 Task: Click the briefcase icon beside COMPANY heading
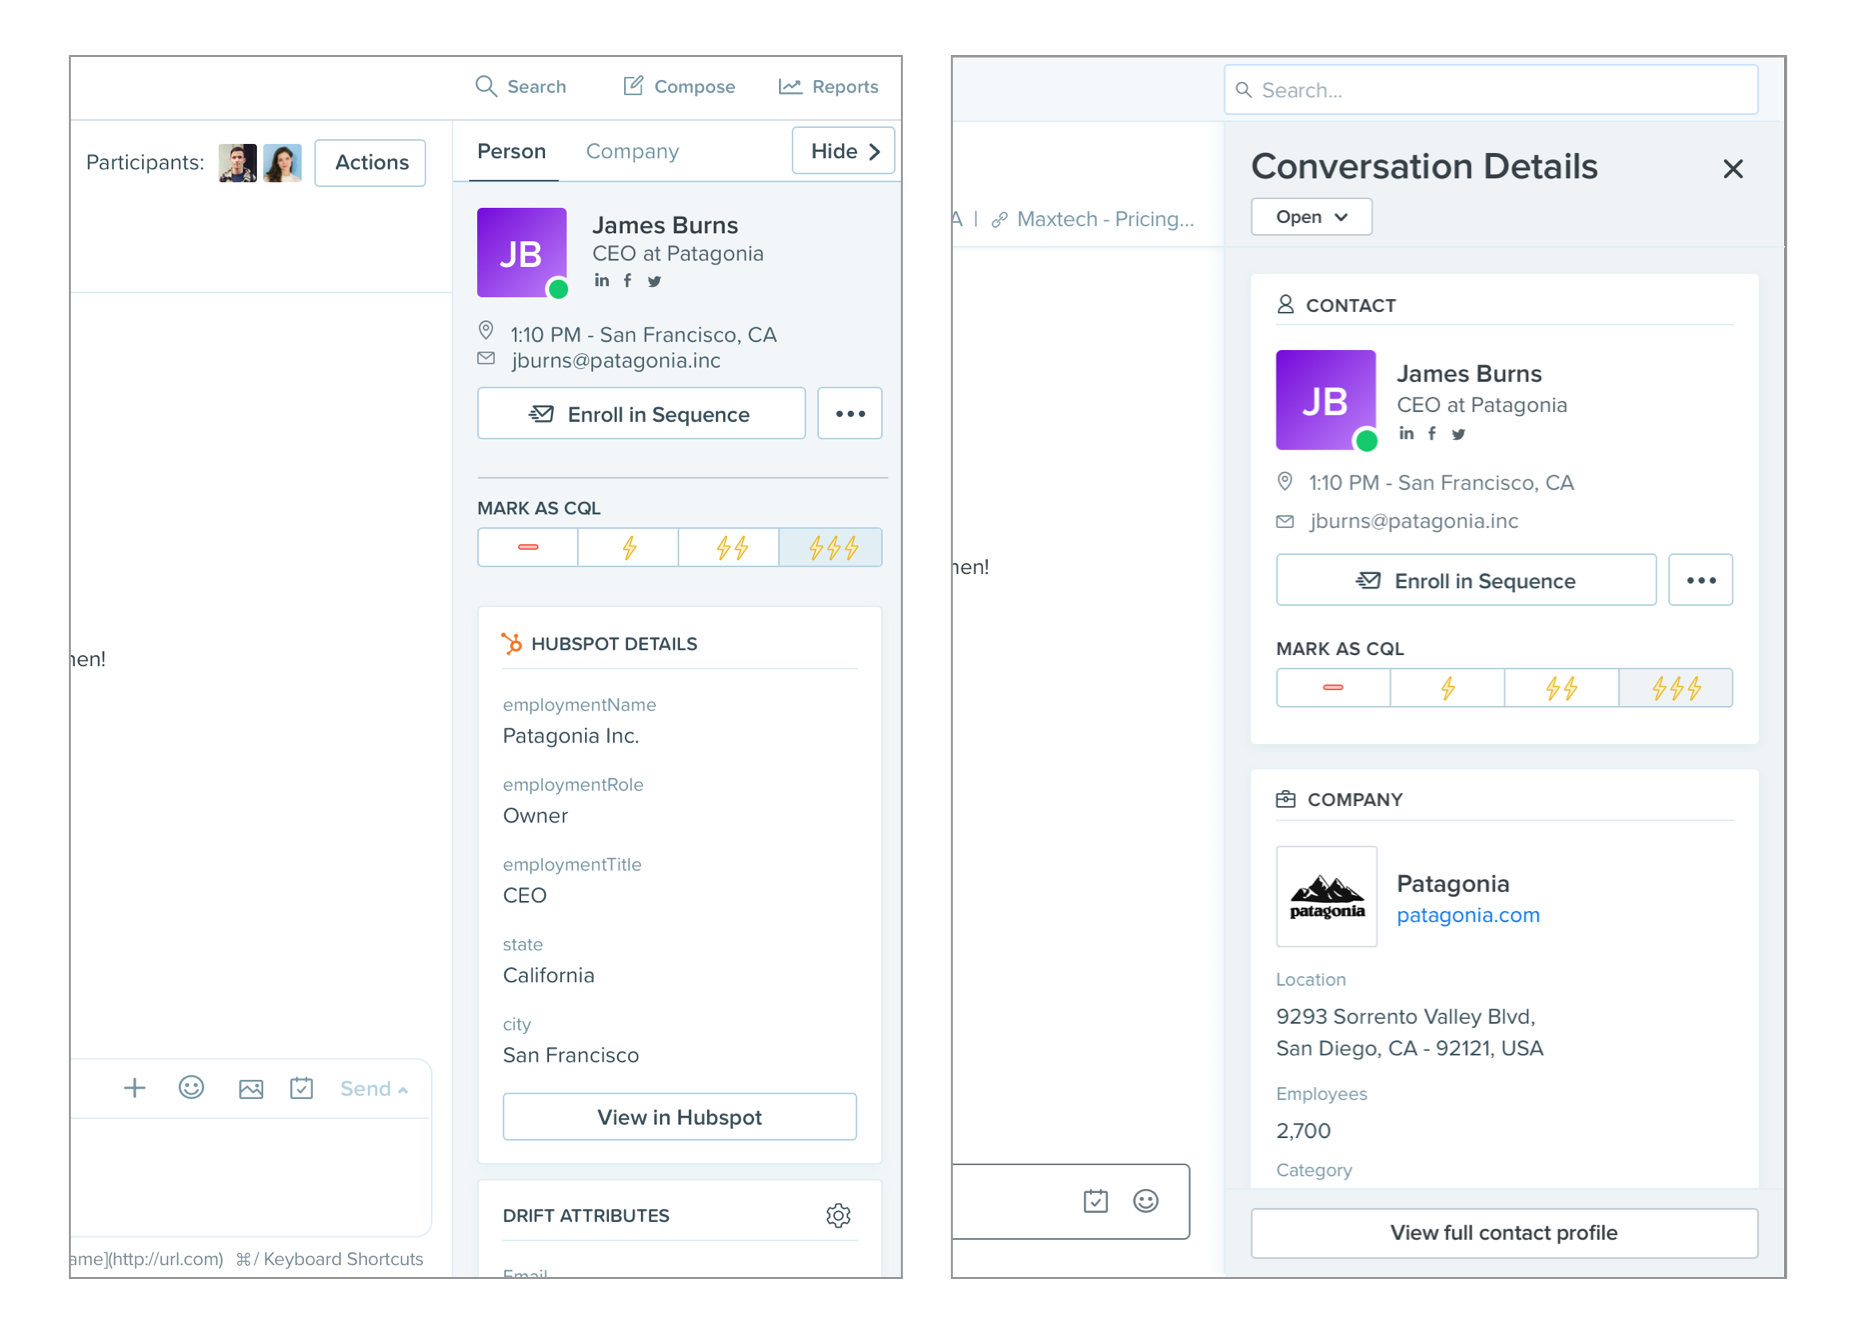coord(1286,799)
